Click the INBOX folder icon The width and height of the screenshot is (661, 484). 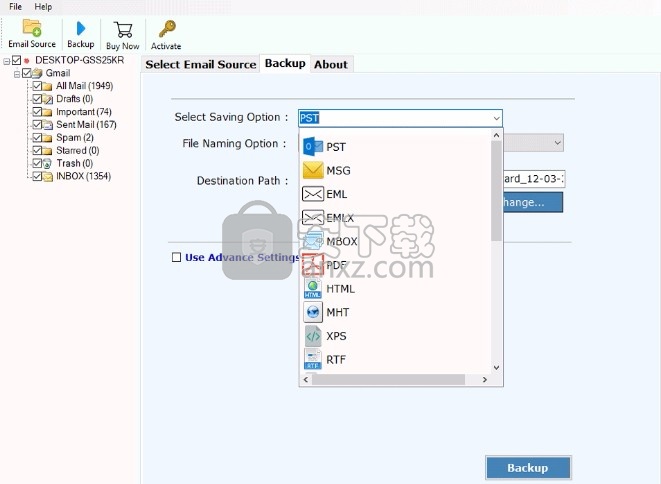tap(47, 177)
